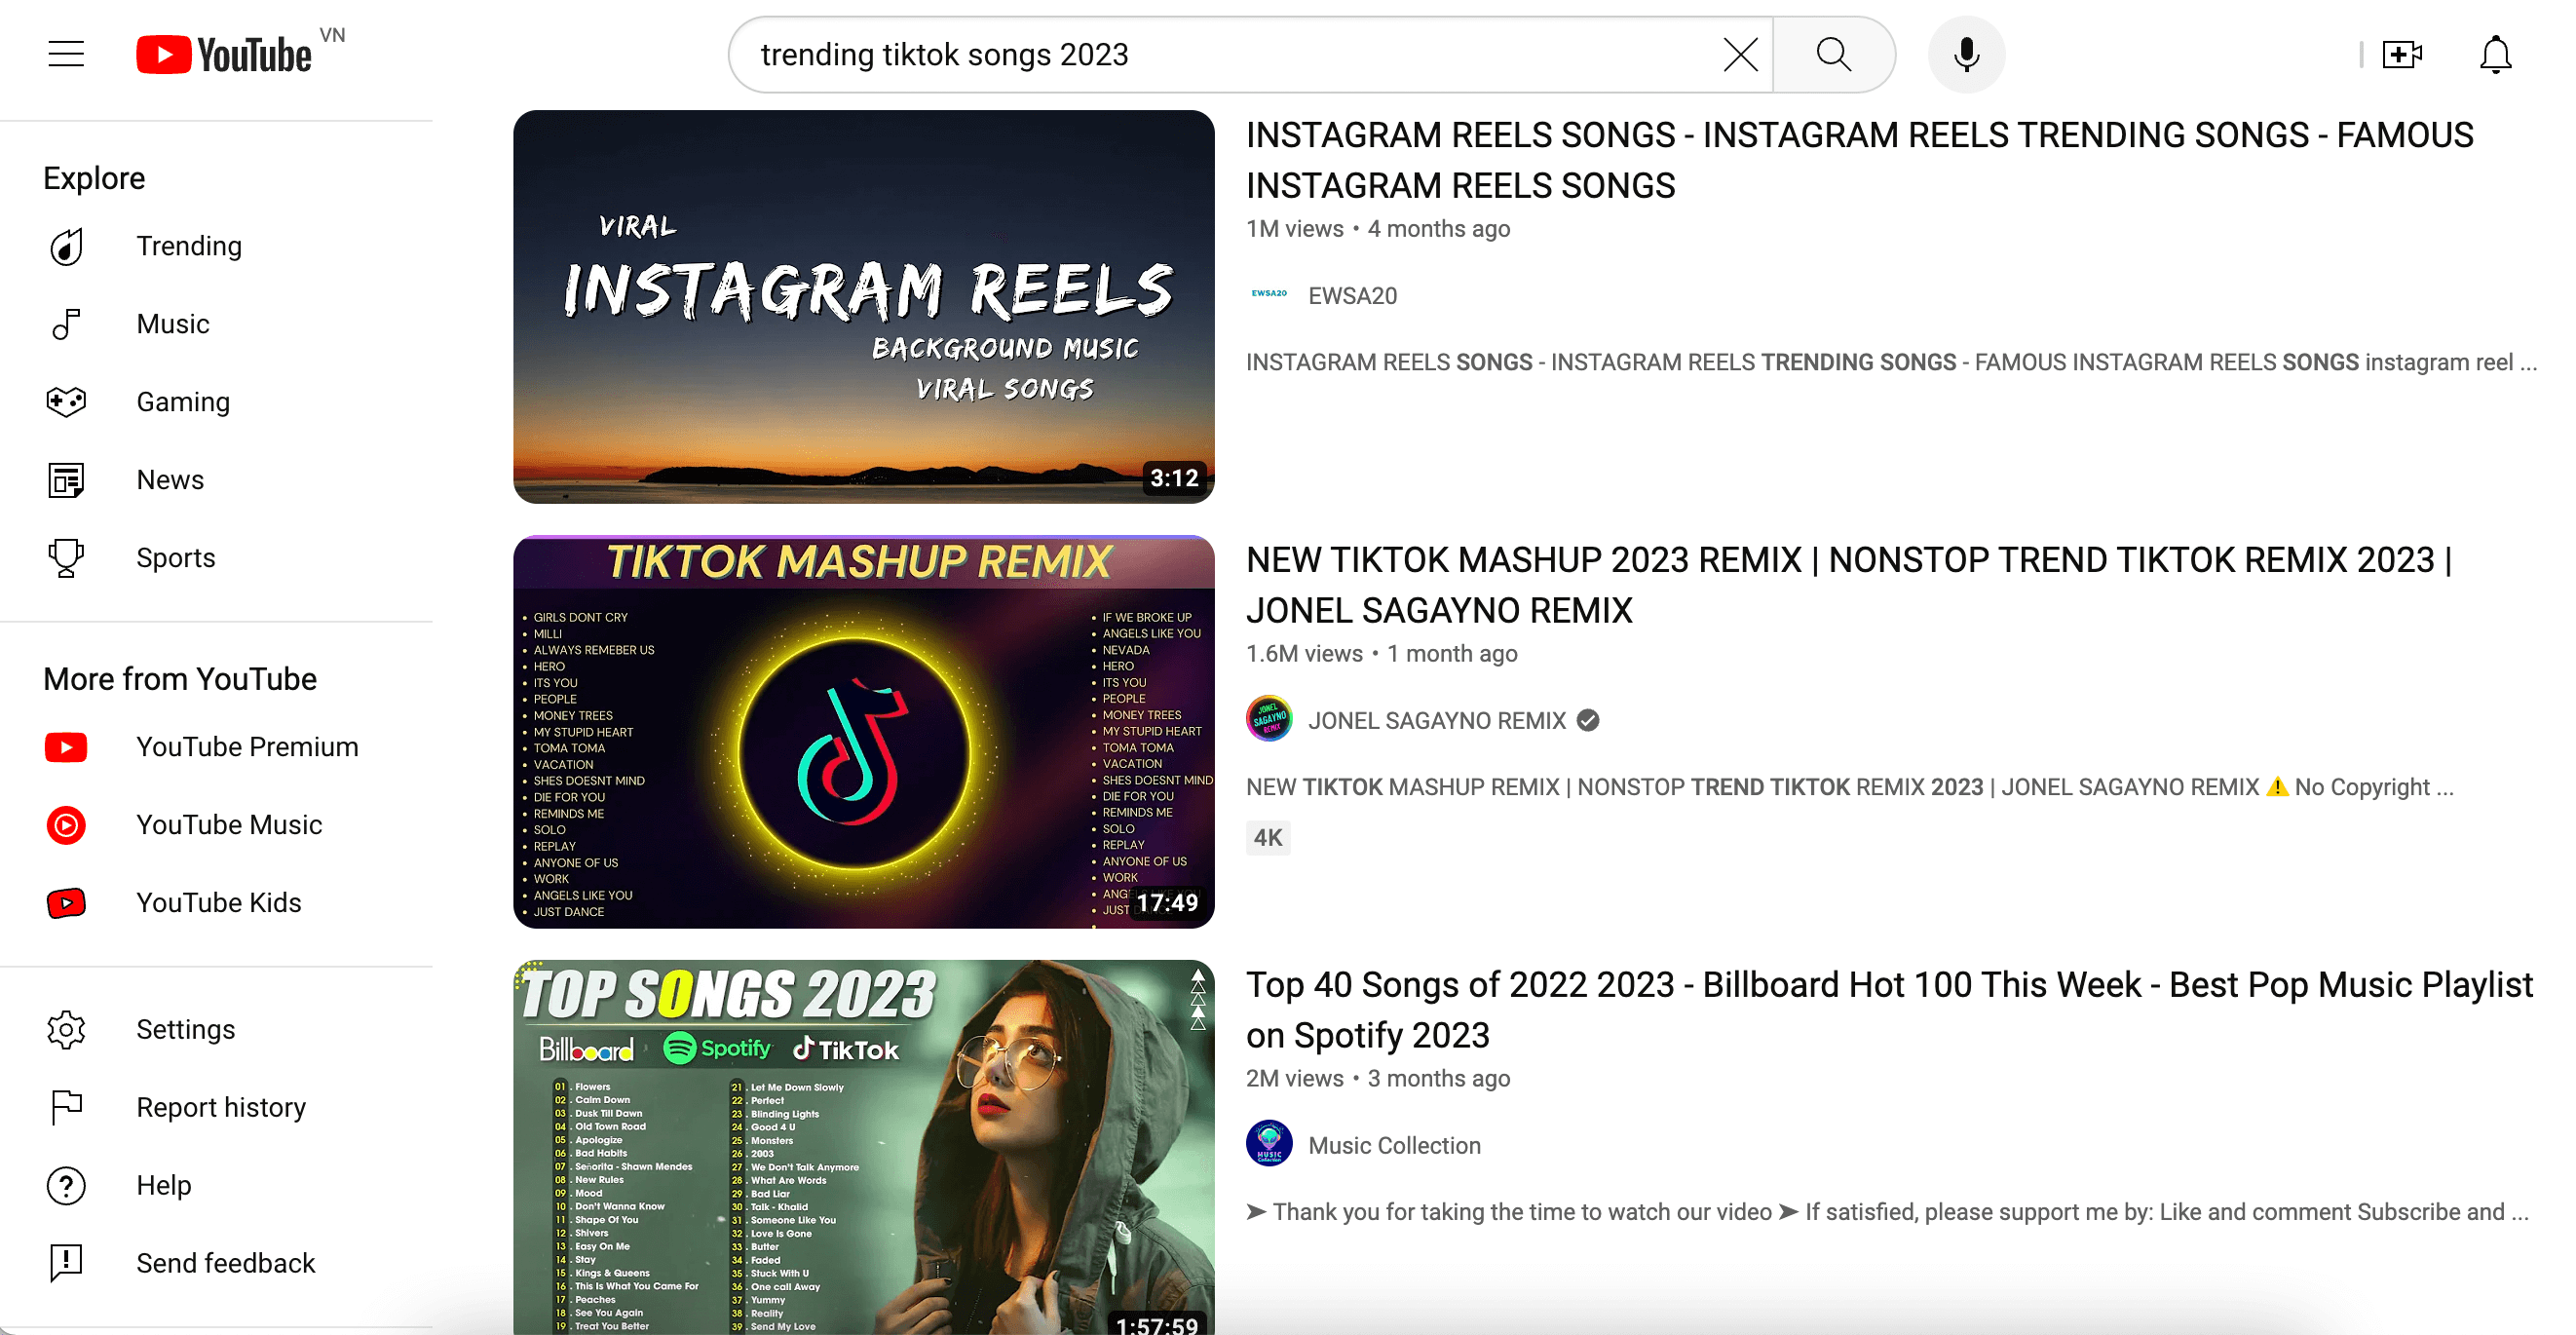
Task: Click the Sports trophy icon in sidebar
Action: point(66,556)
